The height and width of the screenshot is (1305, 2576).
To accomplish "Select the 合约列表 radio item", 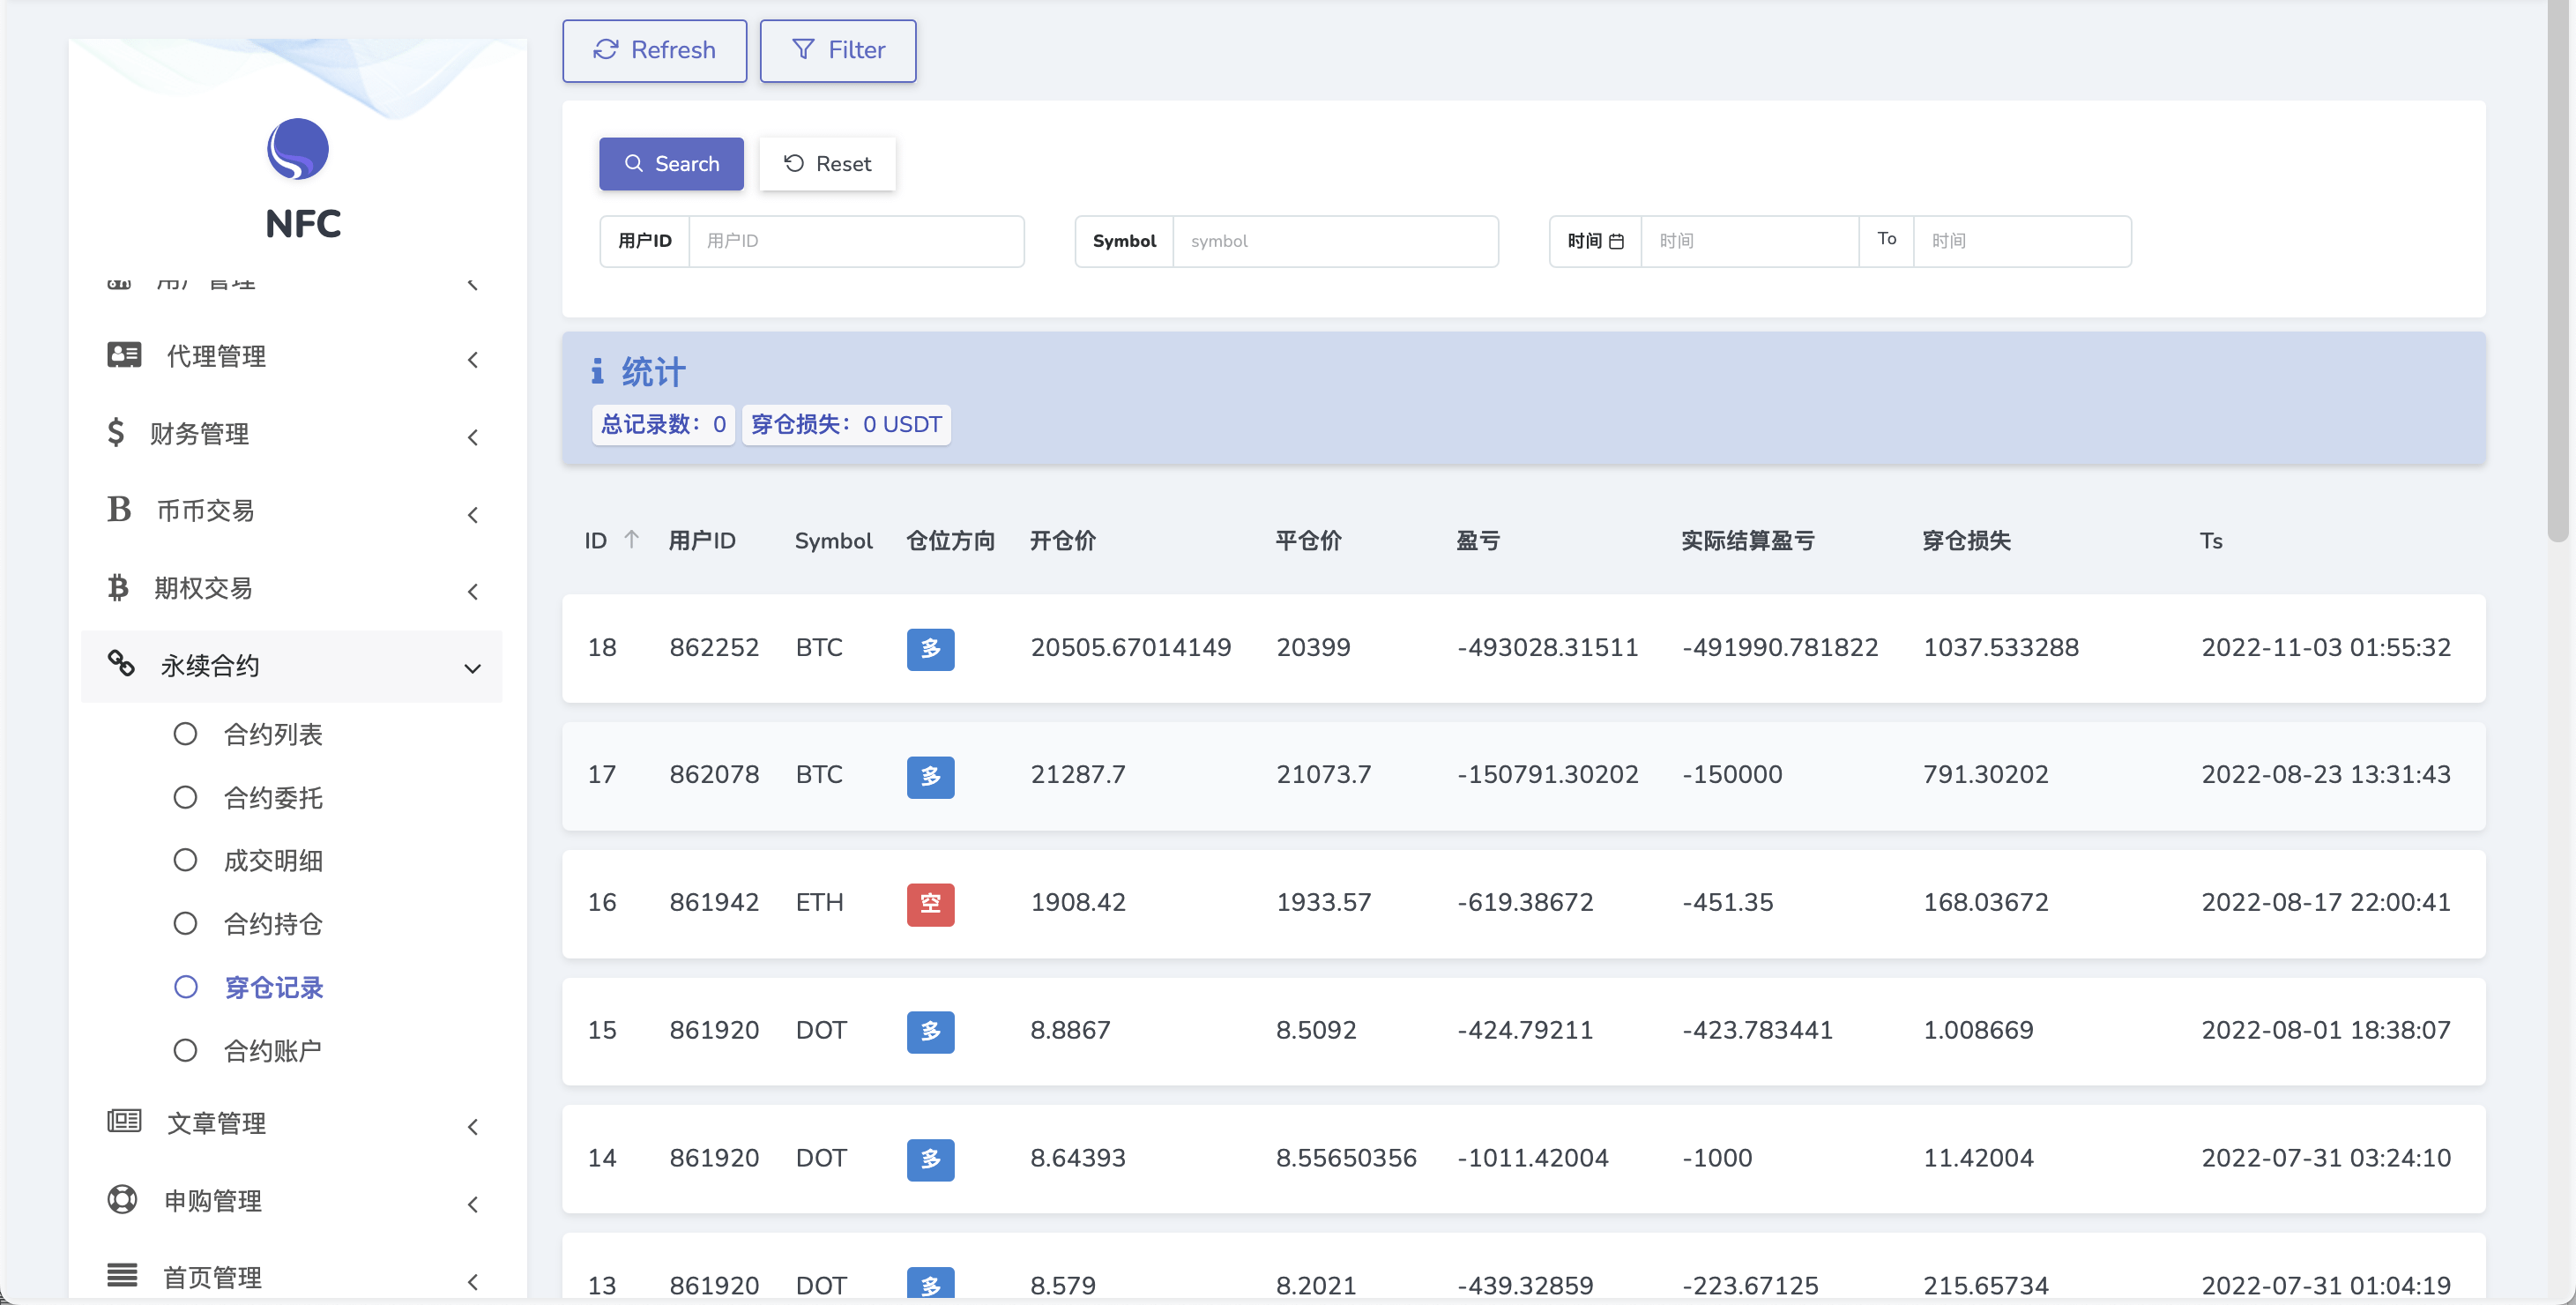I will point(185,733).
